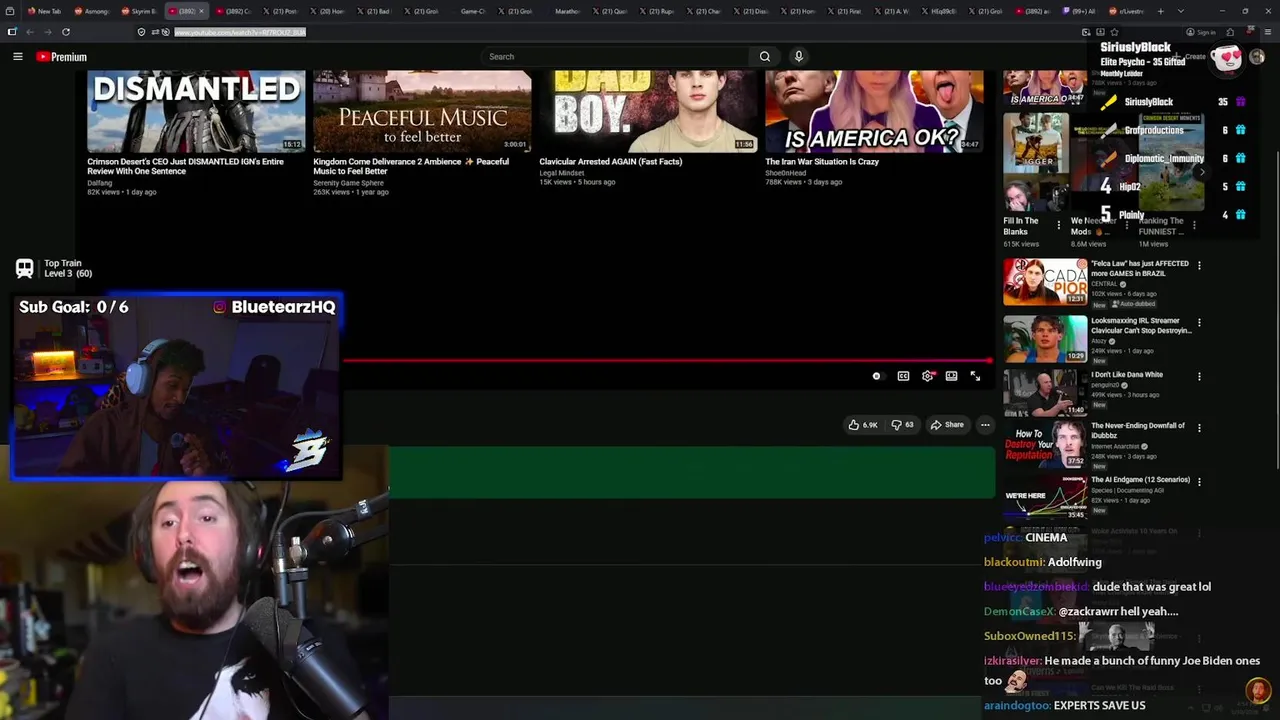Viewport: 1280px width, 720px height.
Task: Go forward with the browser forward arrow
Action: click(x=48, y=32)
